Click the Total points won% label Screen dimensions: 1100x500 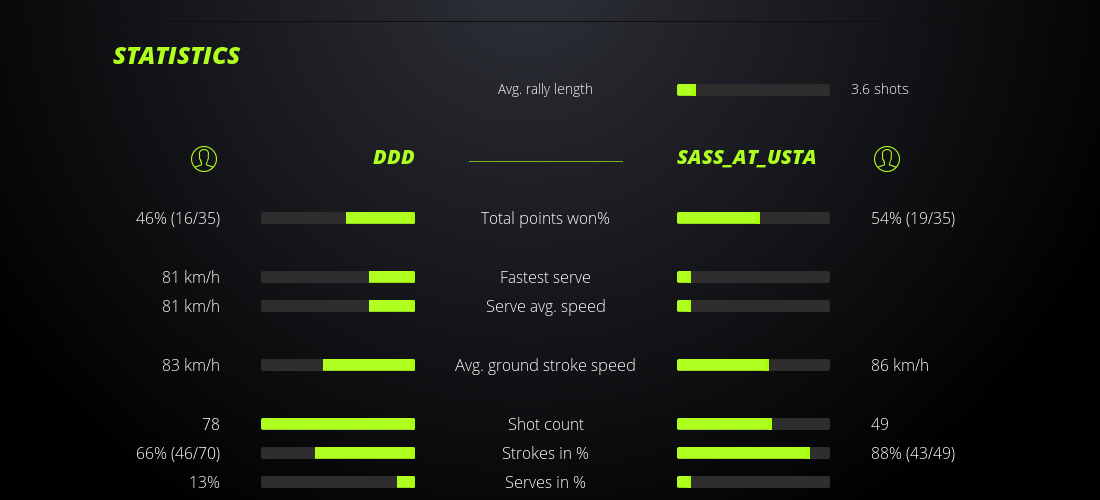click(545, 218)
